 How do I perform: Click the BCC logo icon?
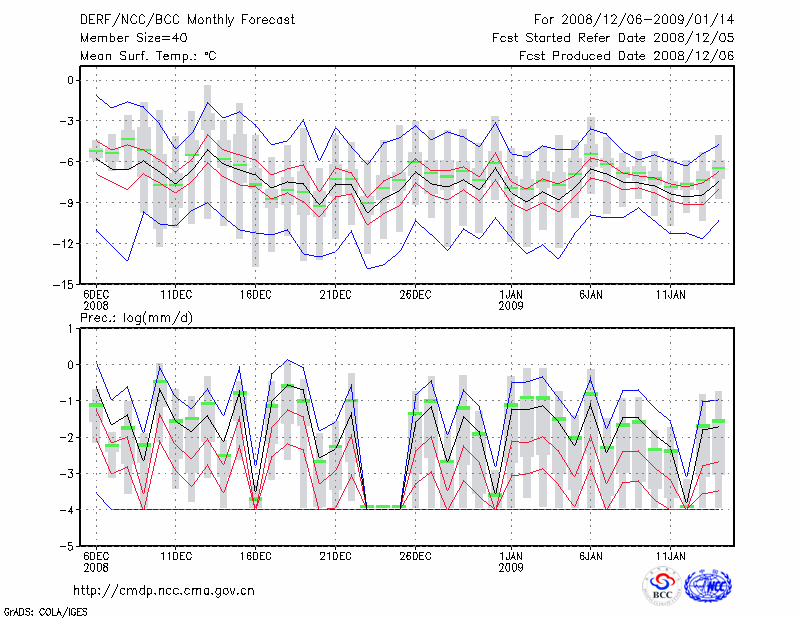661,586
